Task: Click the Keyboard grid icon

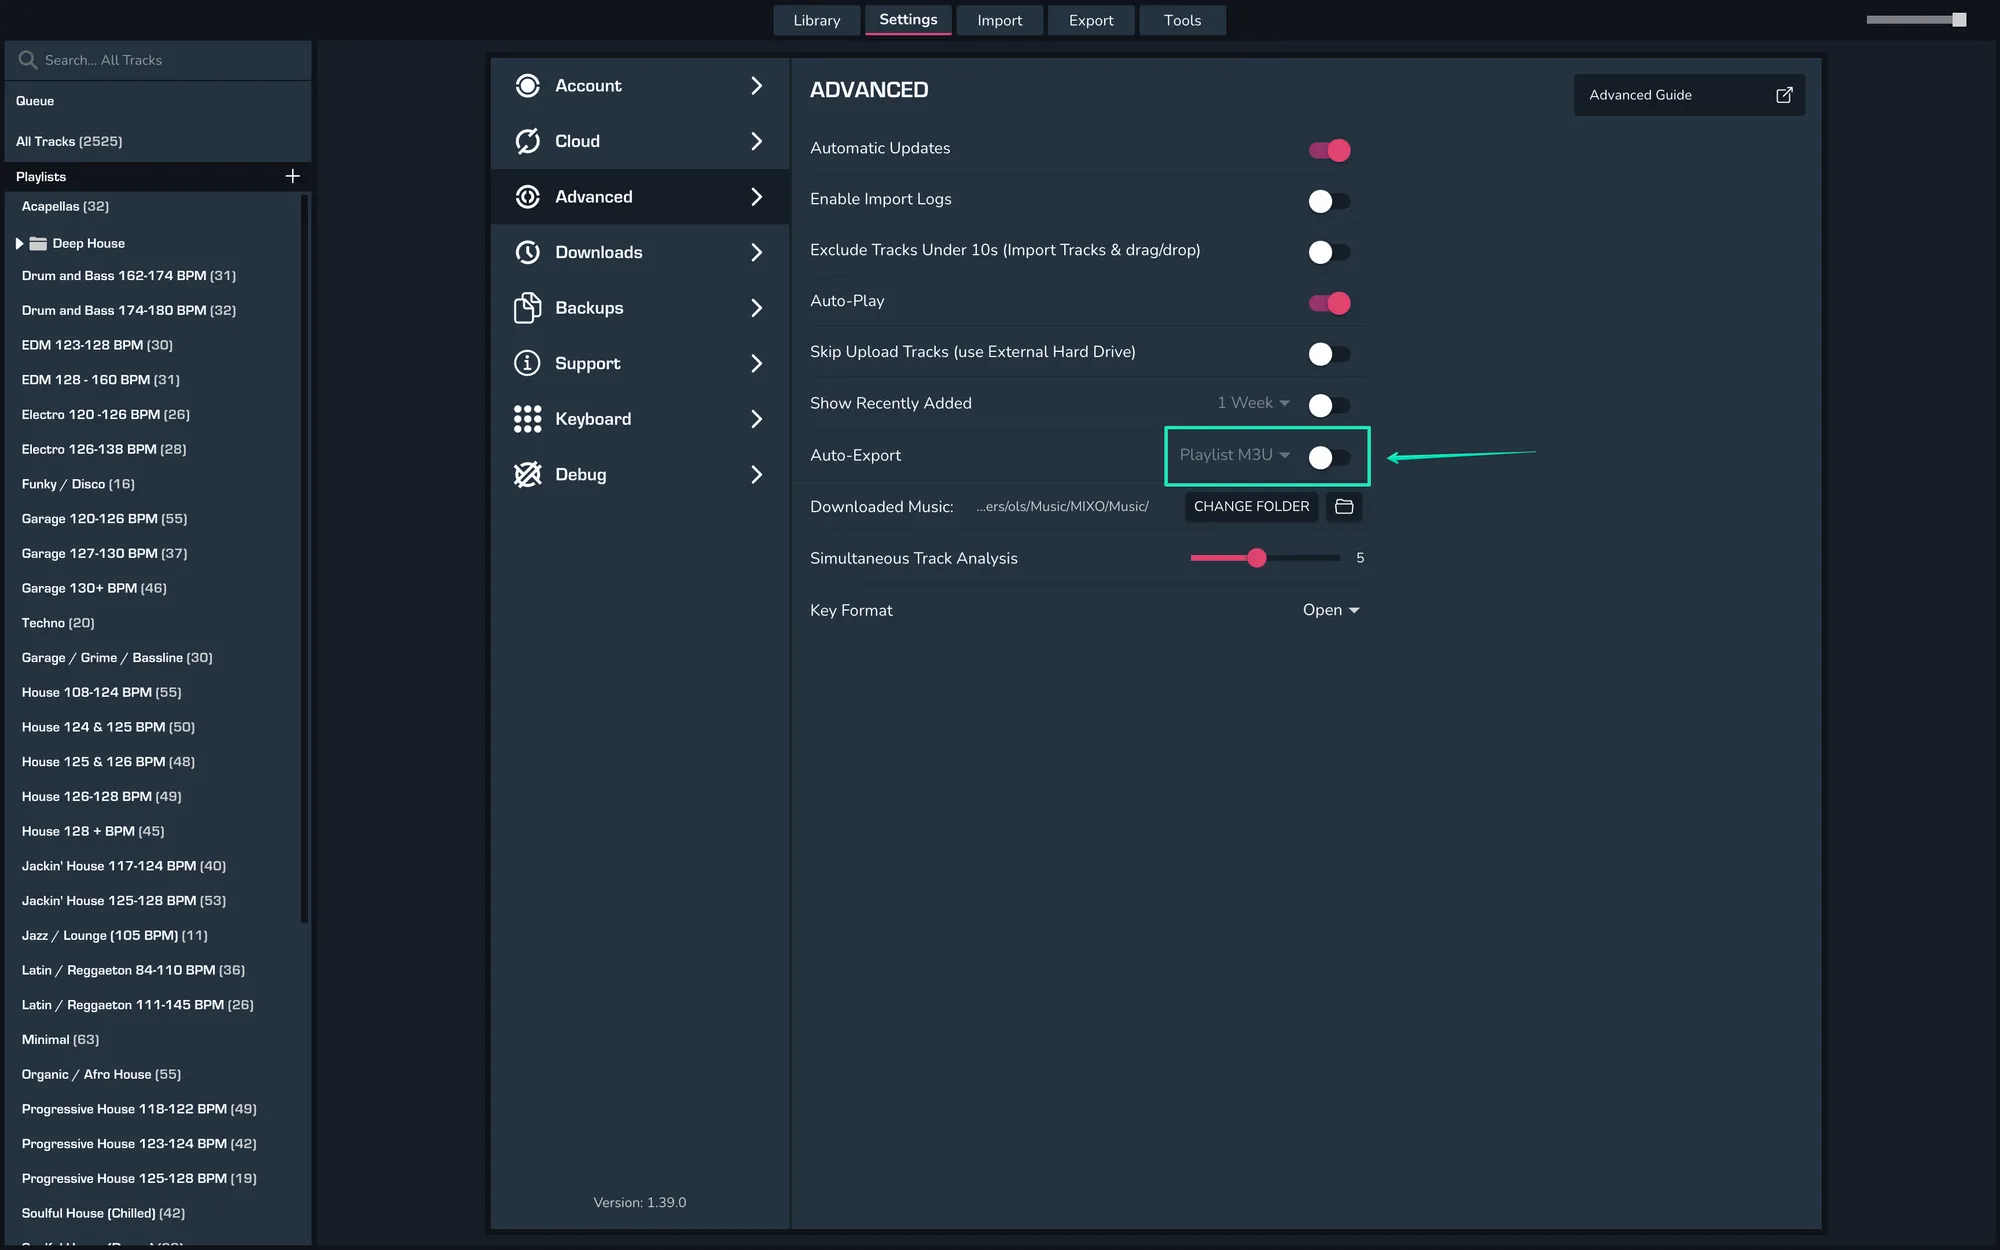Action: click(x=527, y=419)
